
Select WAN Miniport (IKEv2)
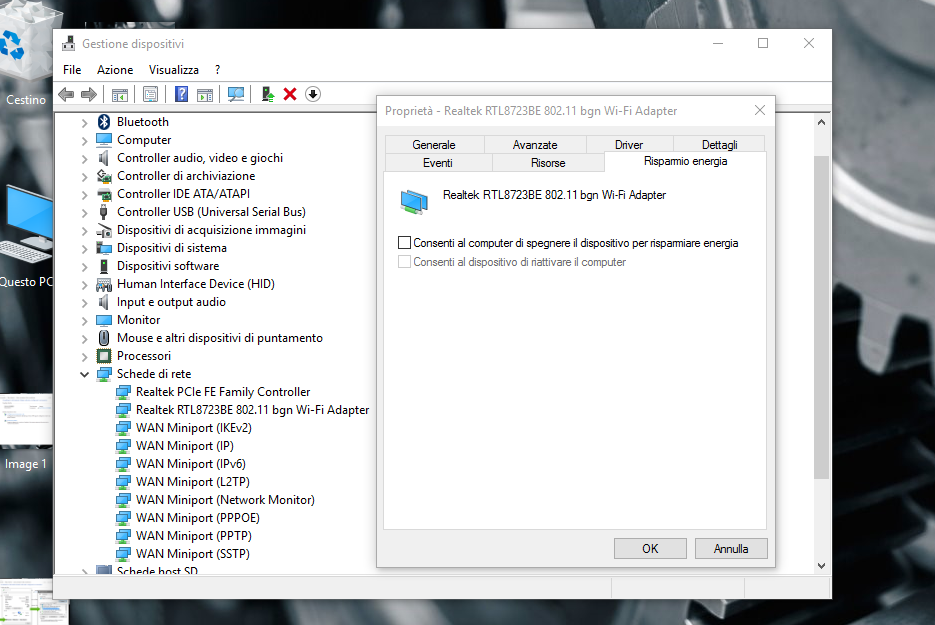194,428
